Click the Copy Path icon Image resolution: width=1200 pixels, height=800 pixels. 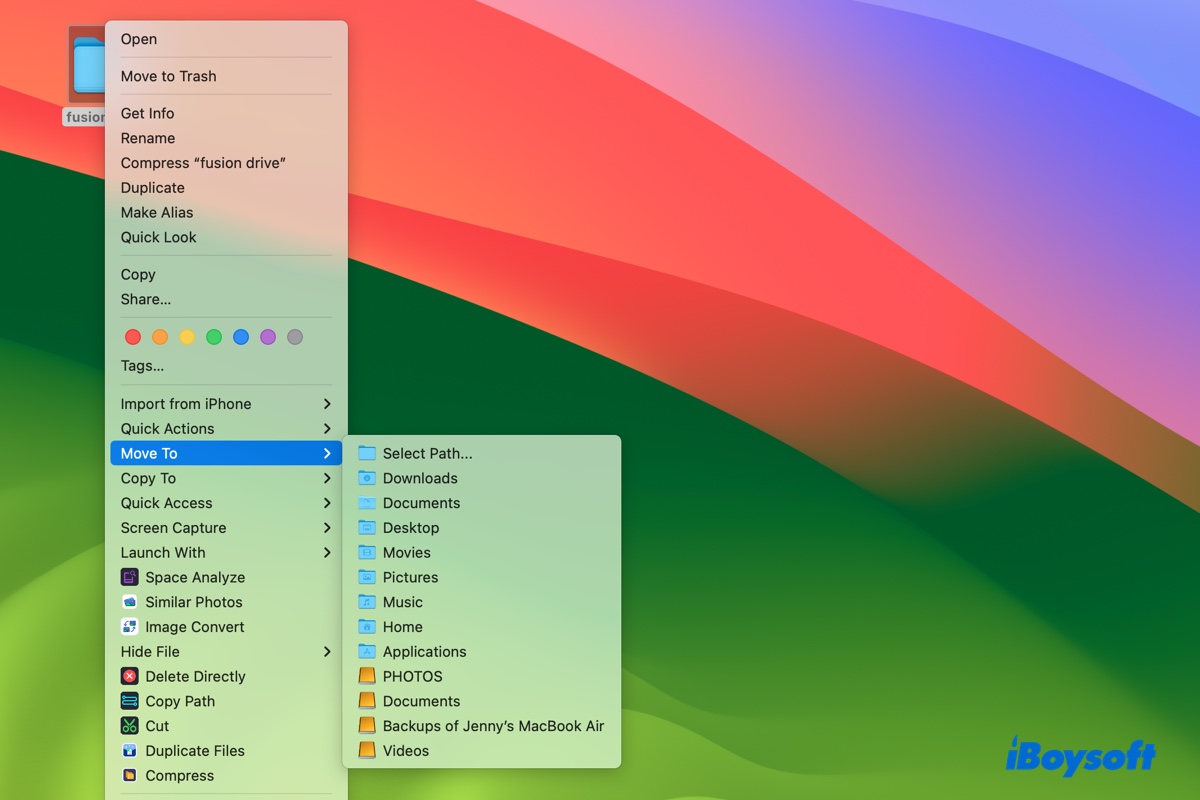pyautogui.click(x=129, y=701)
